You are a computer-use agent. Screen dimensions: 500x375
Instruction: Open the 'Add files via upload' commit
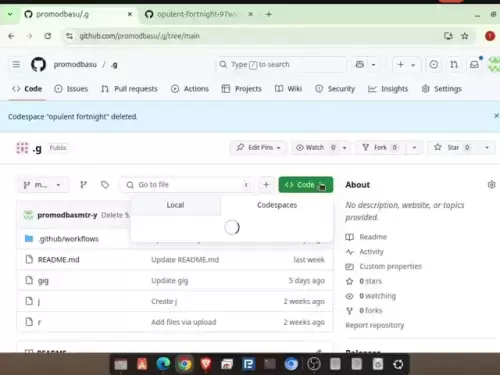coord(184,322)
